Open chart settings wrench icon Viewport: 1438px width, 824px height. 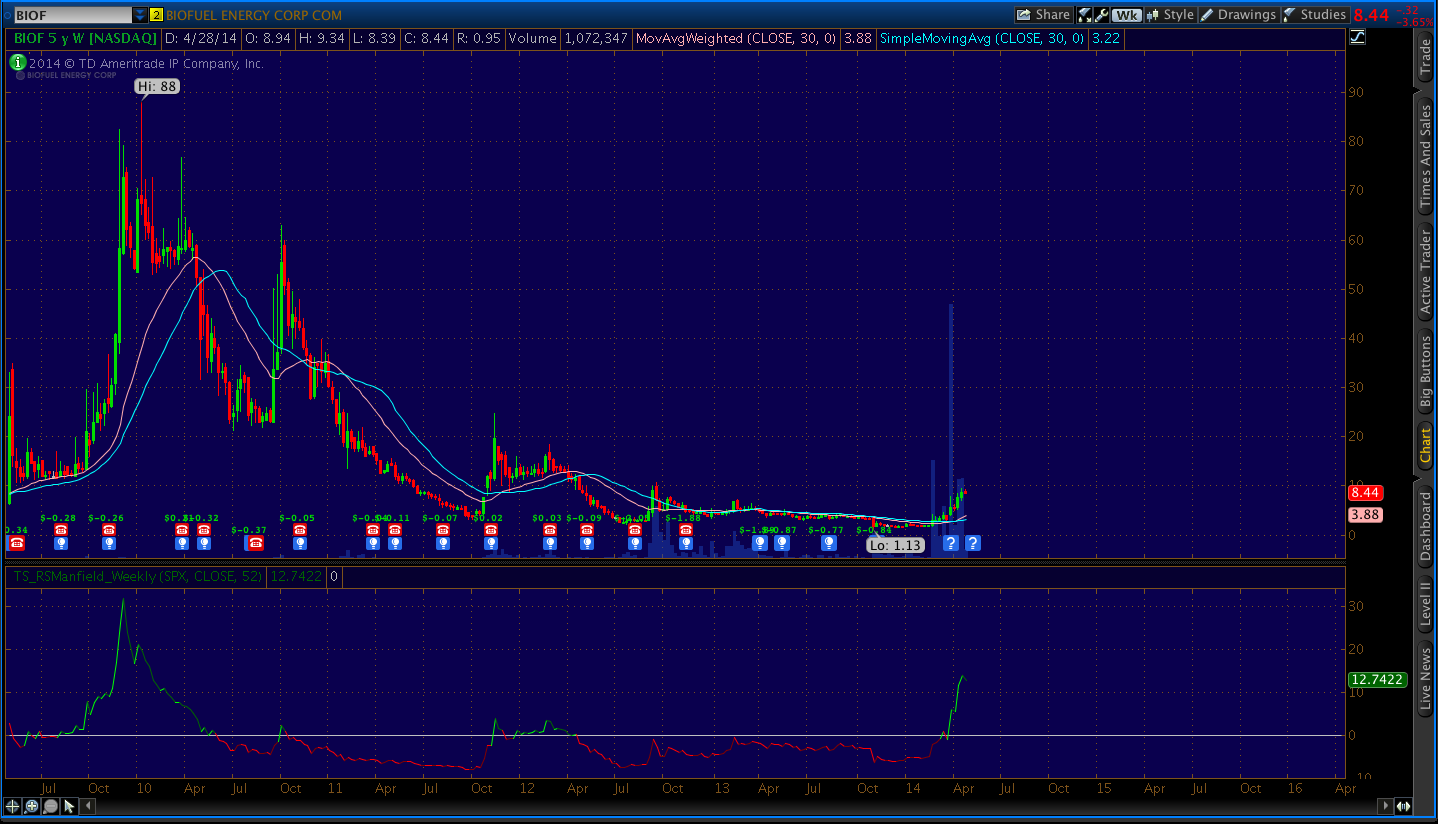click(1101, 15)
